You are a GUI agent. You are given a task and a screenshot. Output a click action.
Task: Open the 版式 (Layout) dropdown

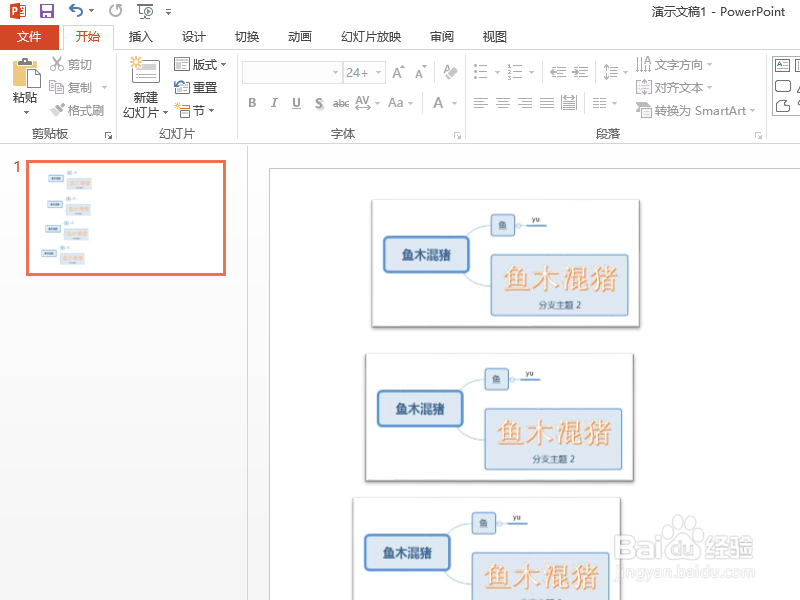200,63
